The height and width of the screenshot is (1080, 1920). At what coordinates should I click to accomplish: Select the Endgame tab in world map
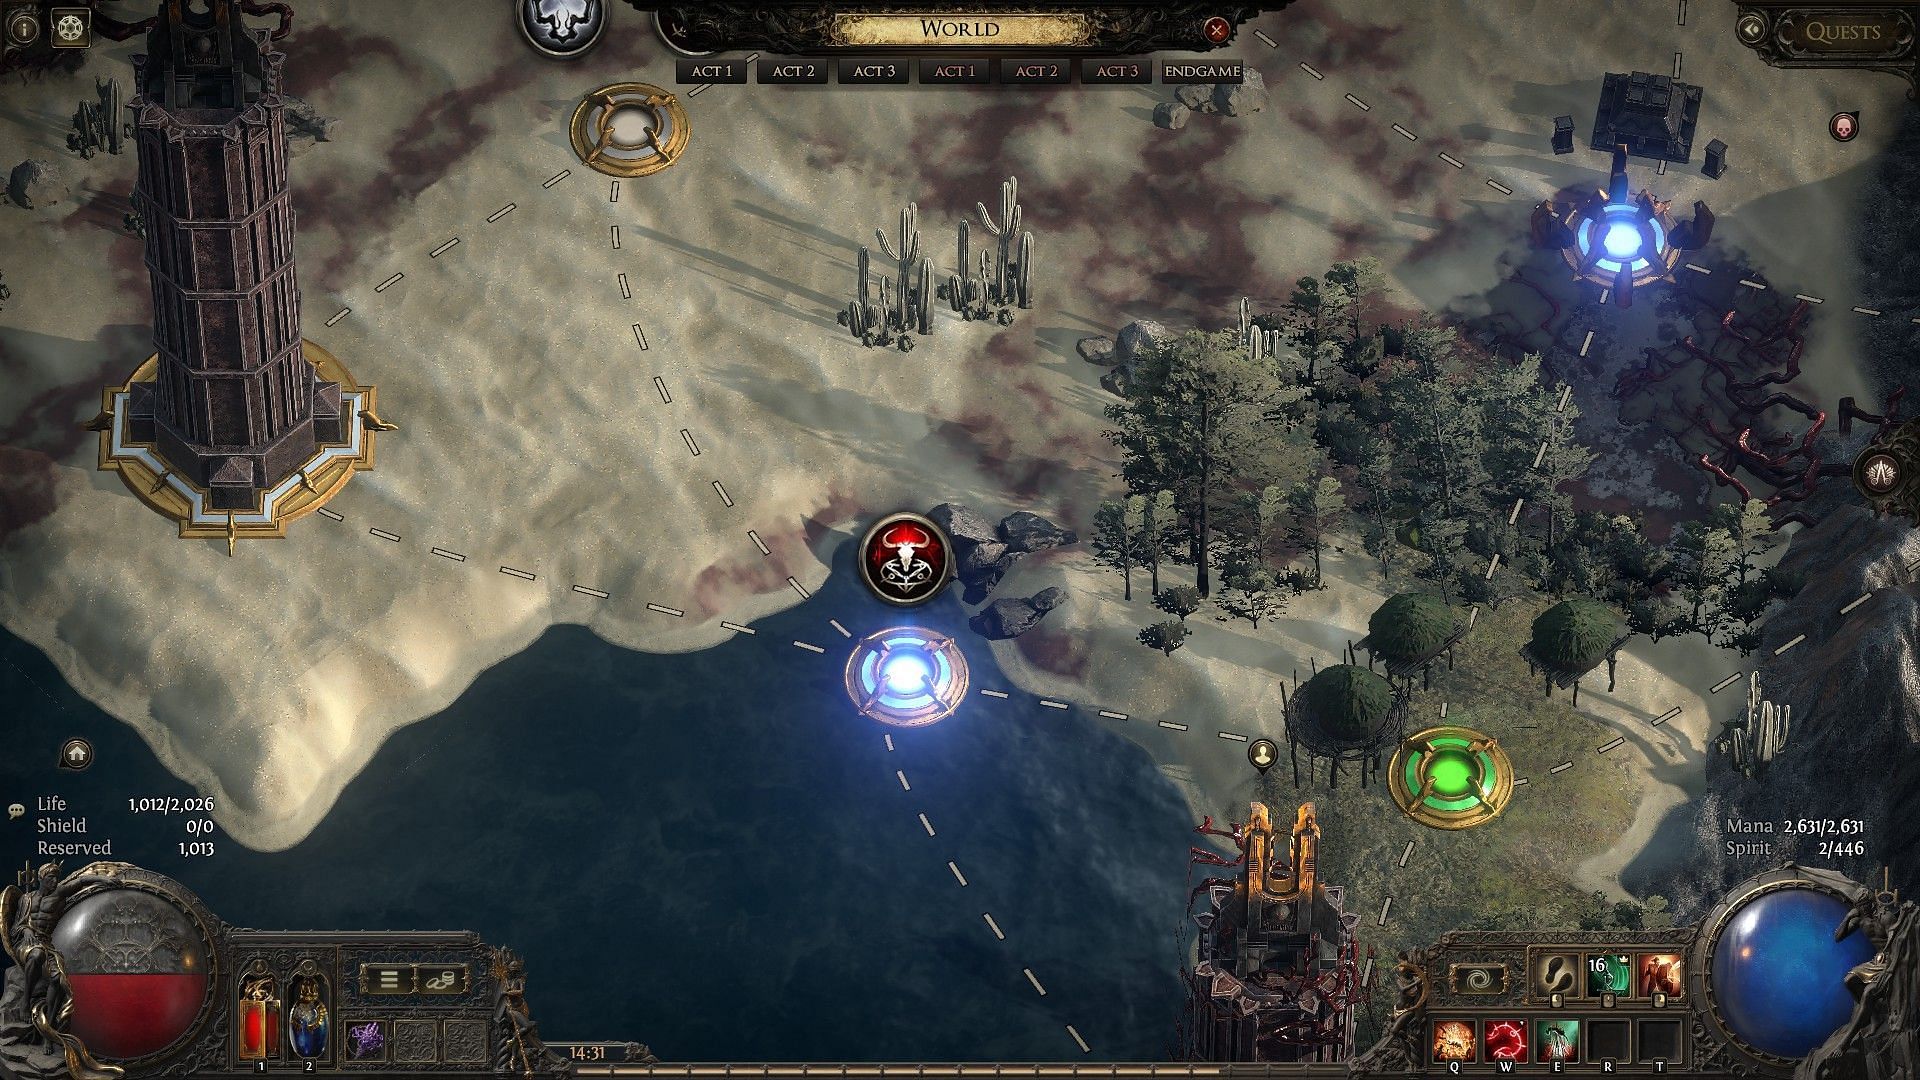(x=1199, y=70)
